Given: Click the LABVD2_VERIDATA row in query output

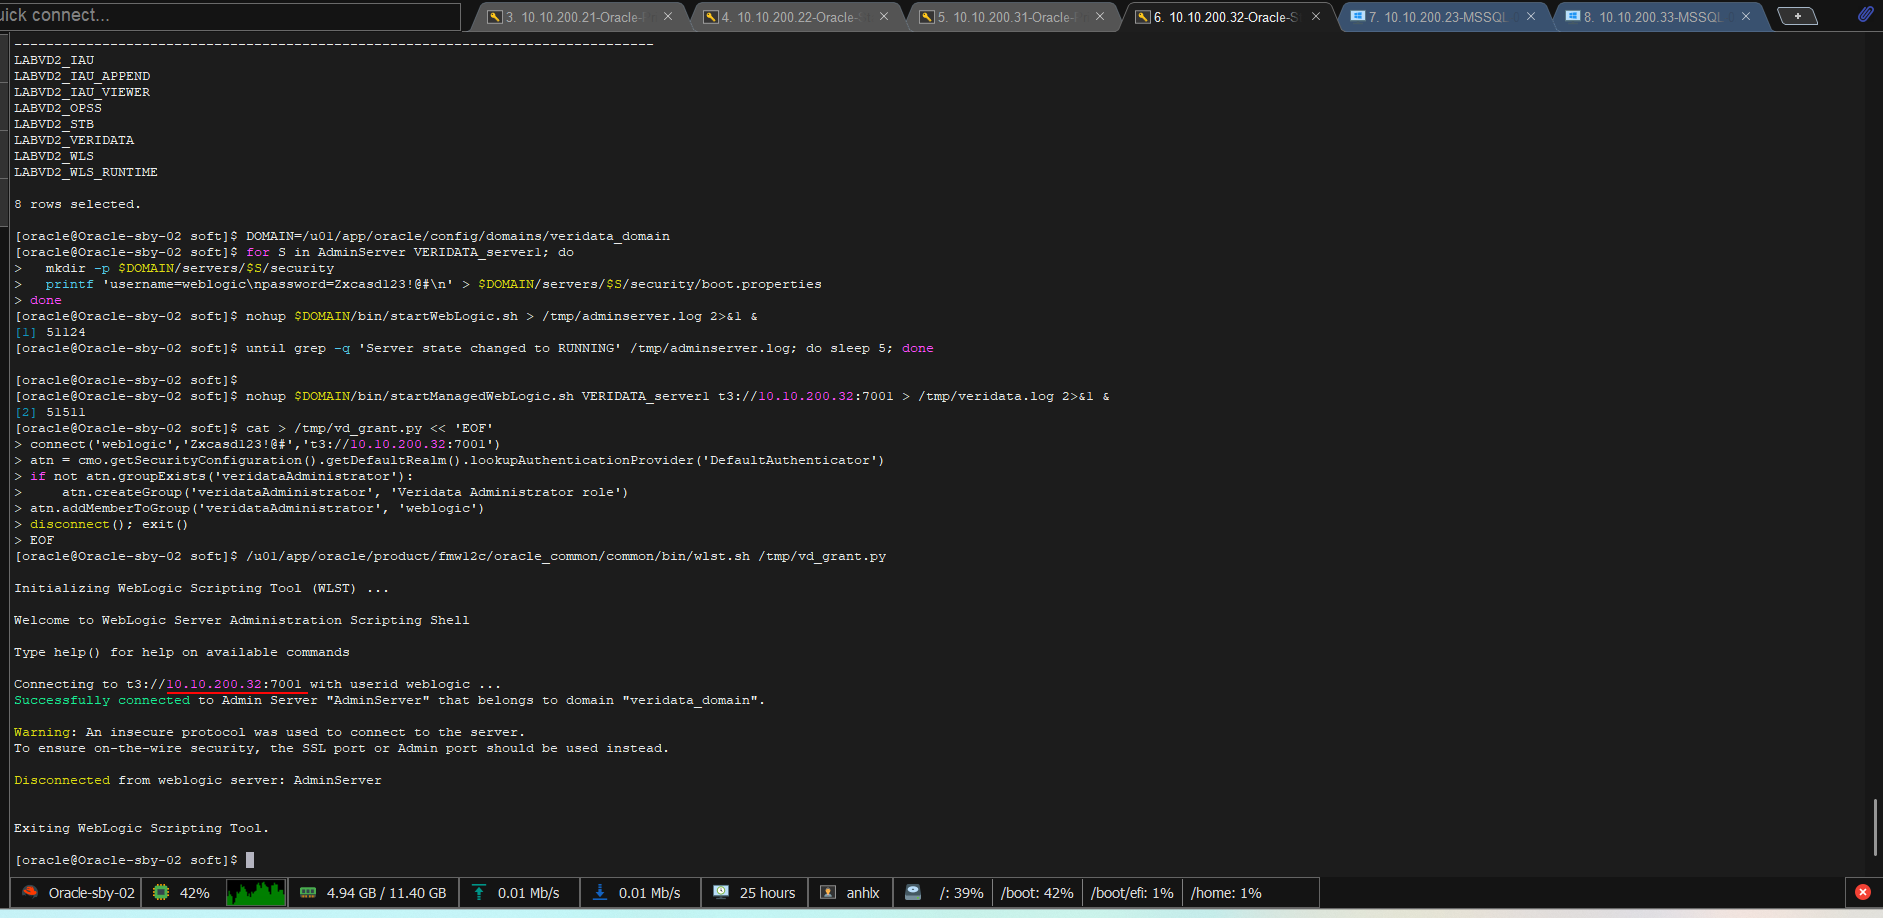Looking at the screenshot, I should 74,140.
